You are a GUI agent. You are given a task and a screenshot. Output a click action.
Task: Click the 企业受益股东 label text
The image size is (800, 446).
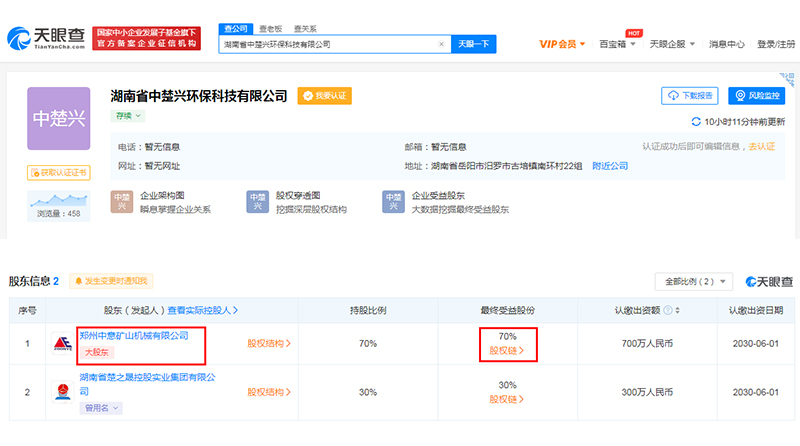(438, 195)
